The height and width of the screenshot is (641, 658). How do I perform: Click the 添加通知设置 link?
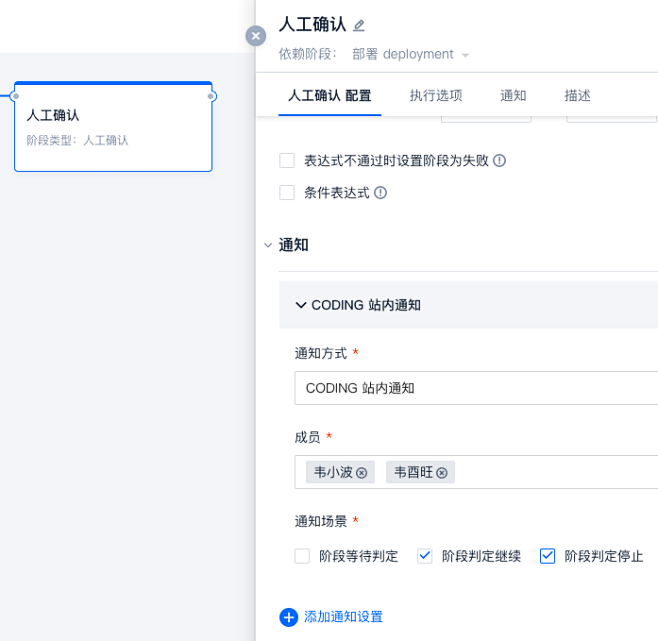343,617
